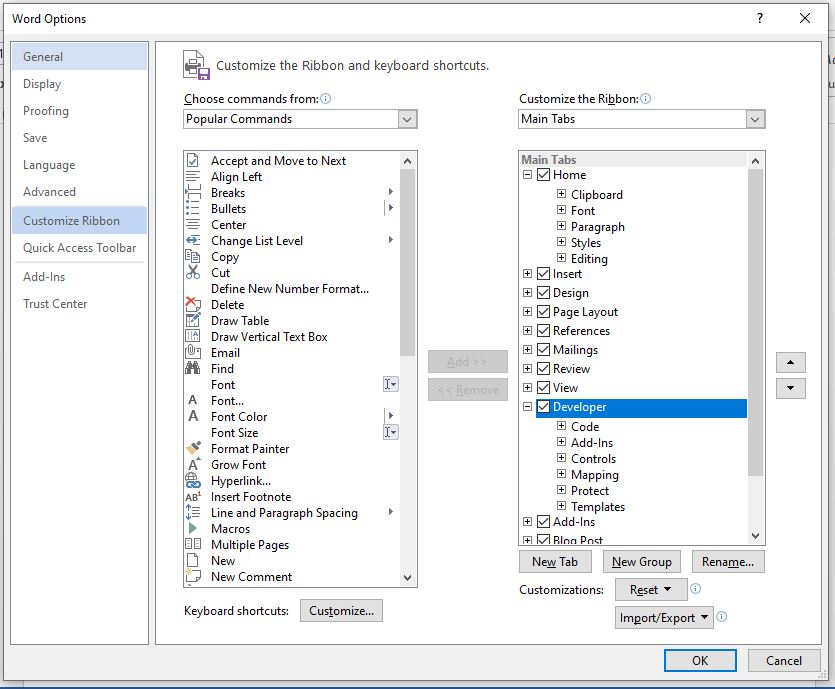835x689 pixels.
Task: Open the General options category
Action: 79,56
